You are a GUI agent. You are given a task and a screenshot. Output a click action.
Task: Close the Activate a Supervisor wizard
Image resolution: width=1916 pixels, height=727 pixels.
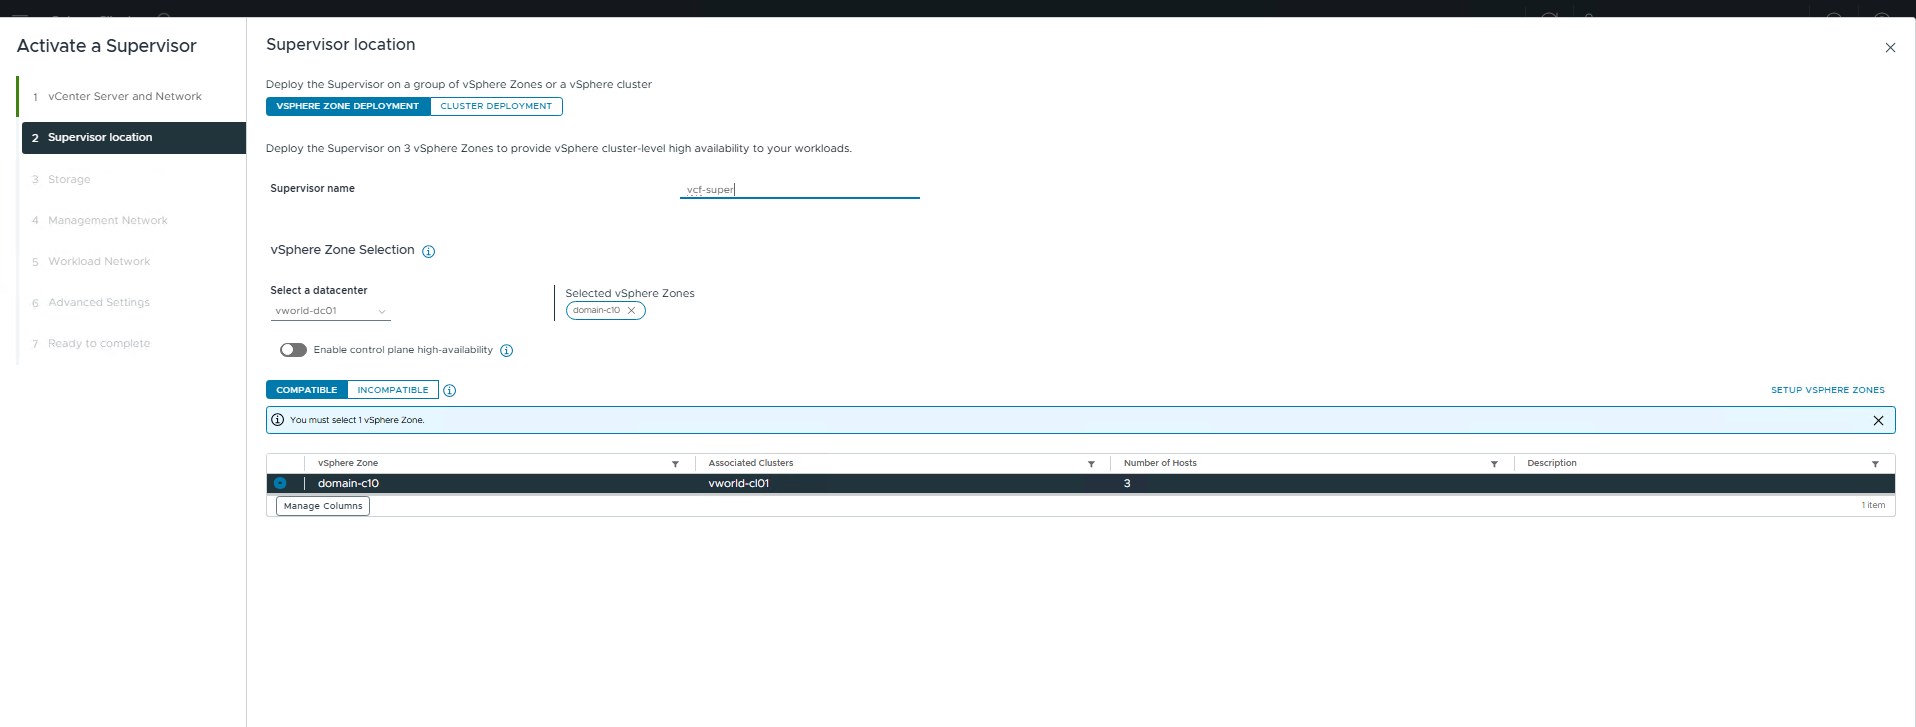(x=1890, y=48)
